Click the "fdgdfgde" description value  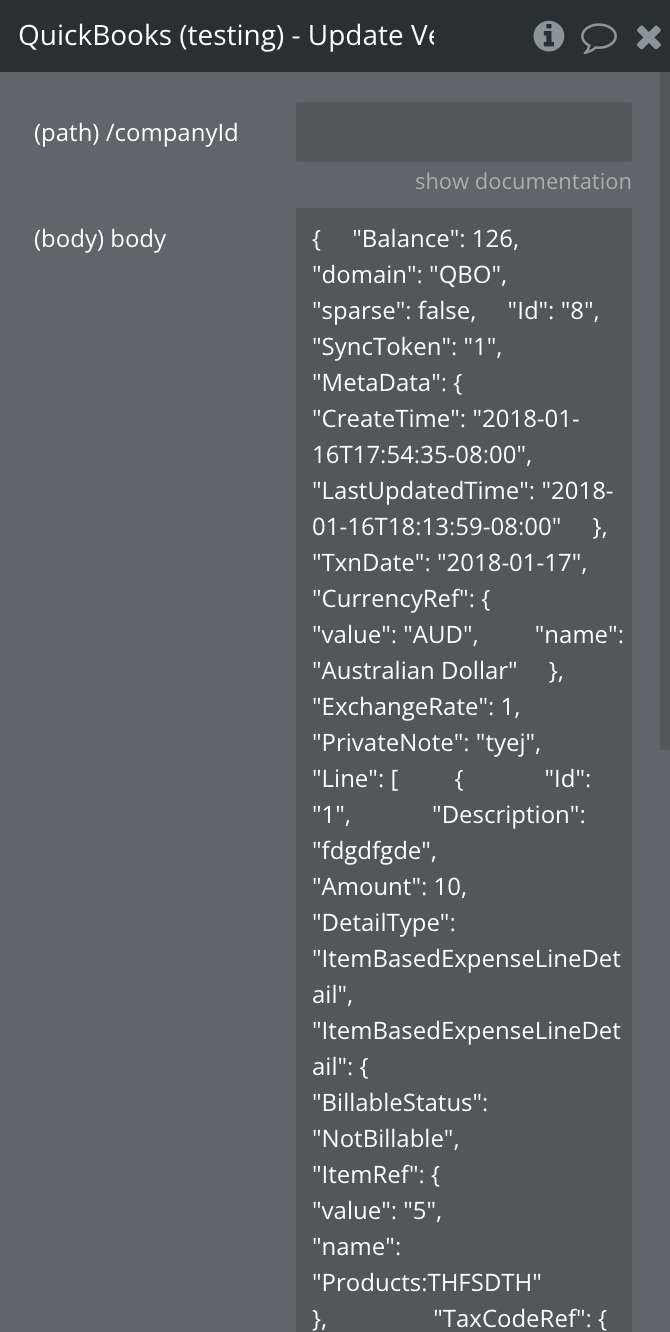(374, 851)
